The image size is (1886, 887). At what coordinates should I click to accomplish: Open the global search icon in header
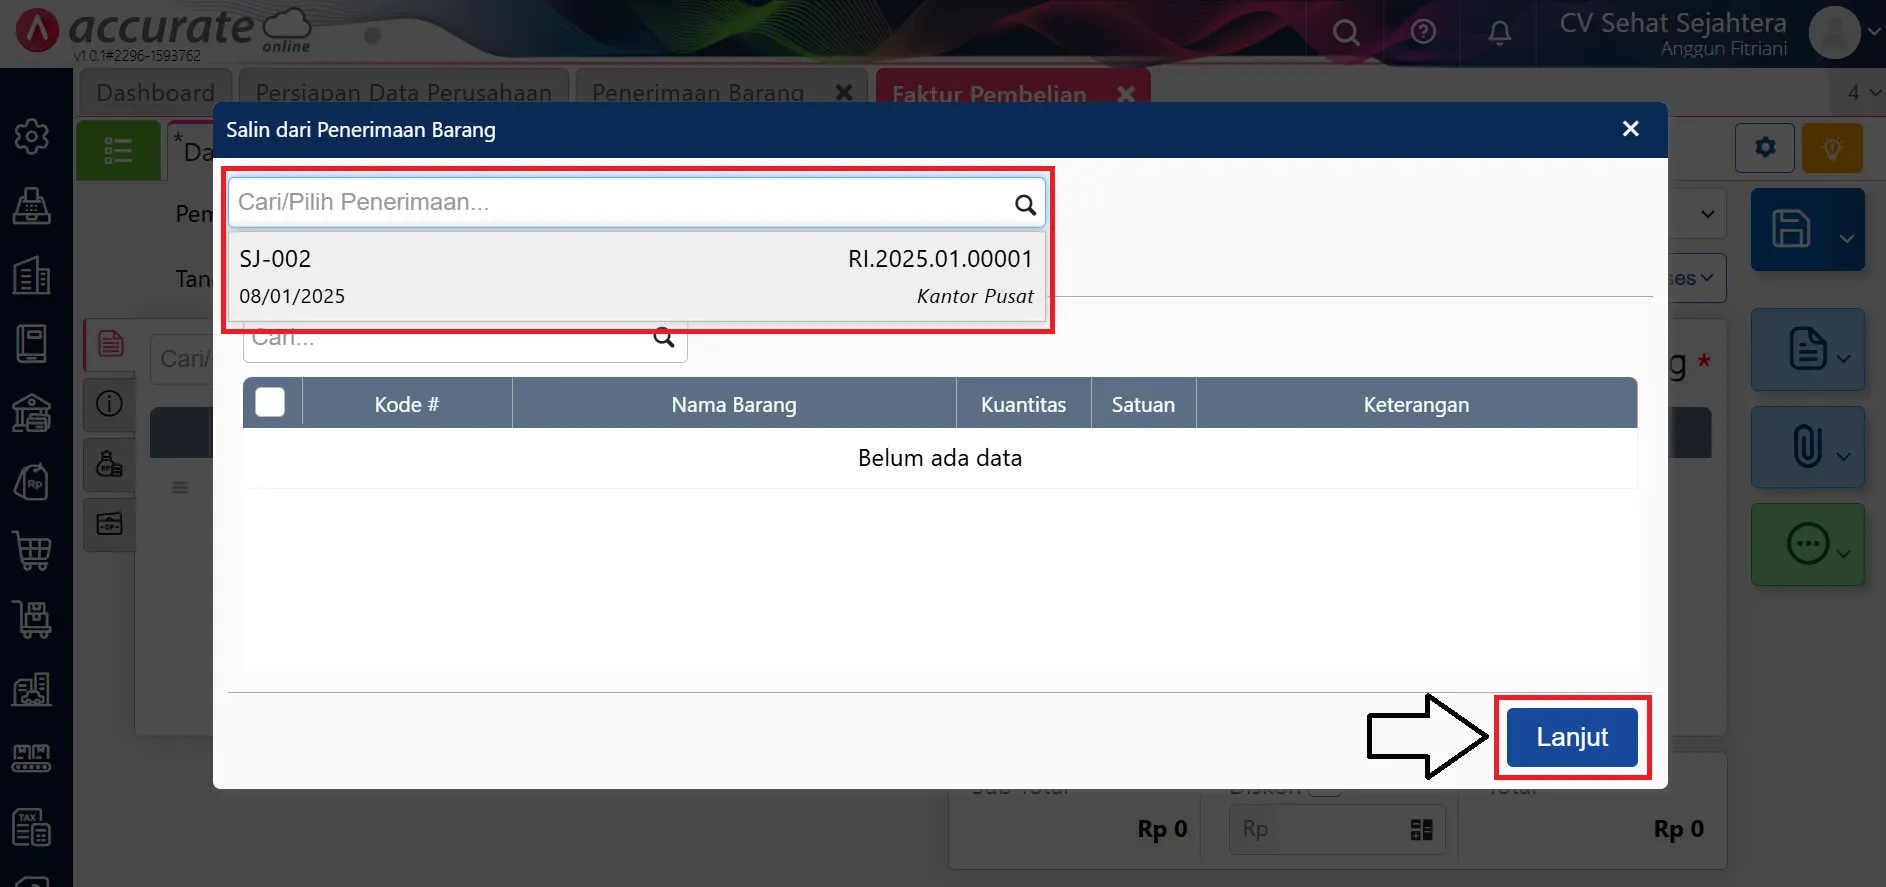1346,33
